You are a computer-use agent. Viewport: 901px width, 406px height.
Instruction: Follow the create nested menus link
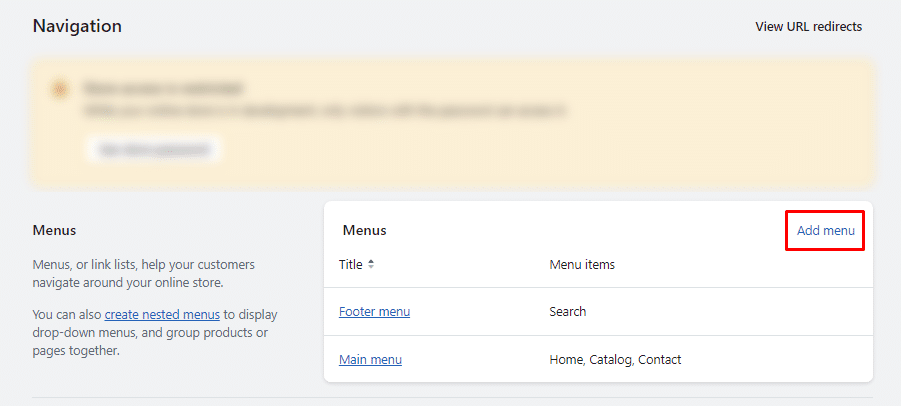pos(162,315)
